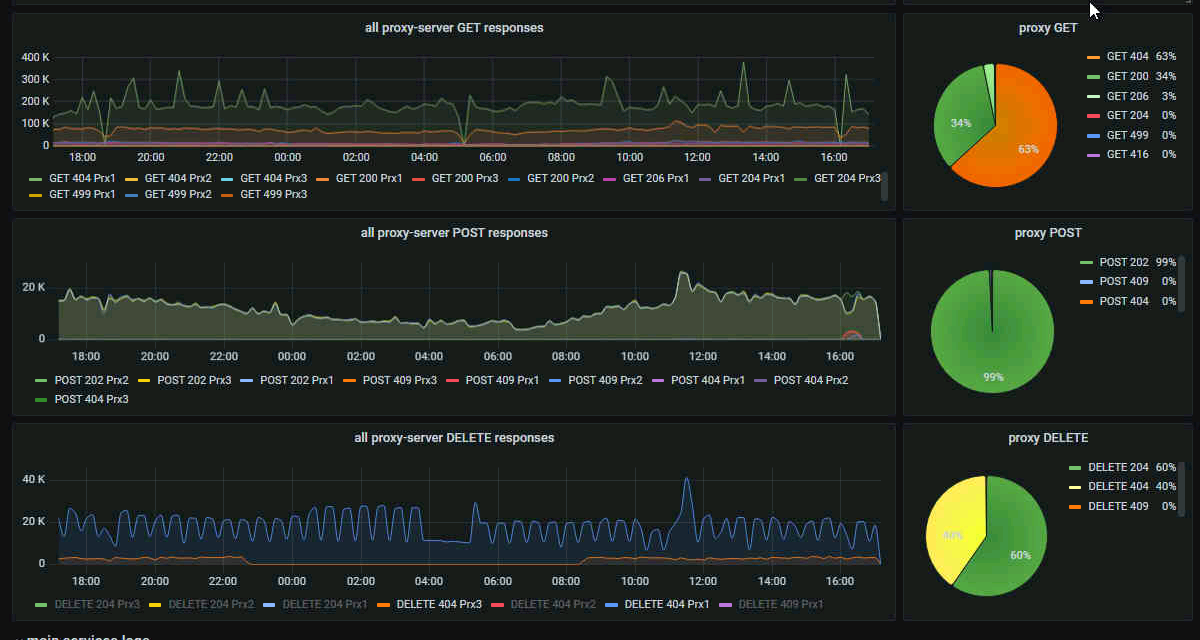Open the 'all proxy-server DELETE responses' panel title menu

(454, 438)
